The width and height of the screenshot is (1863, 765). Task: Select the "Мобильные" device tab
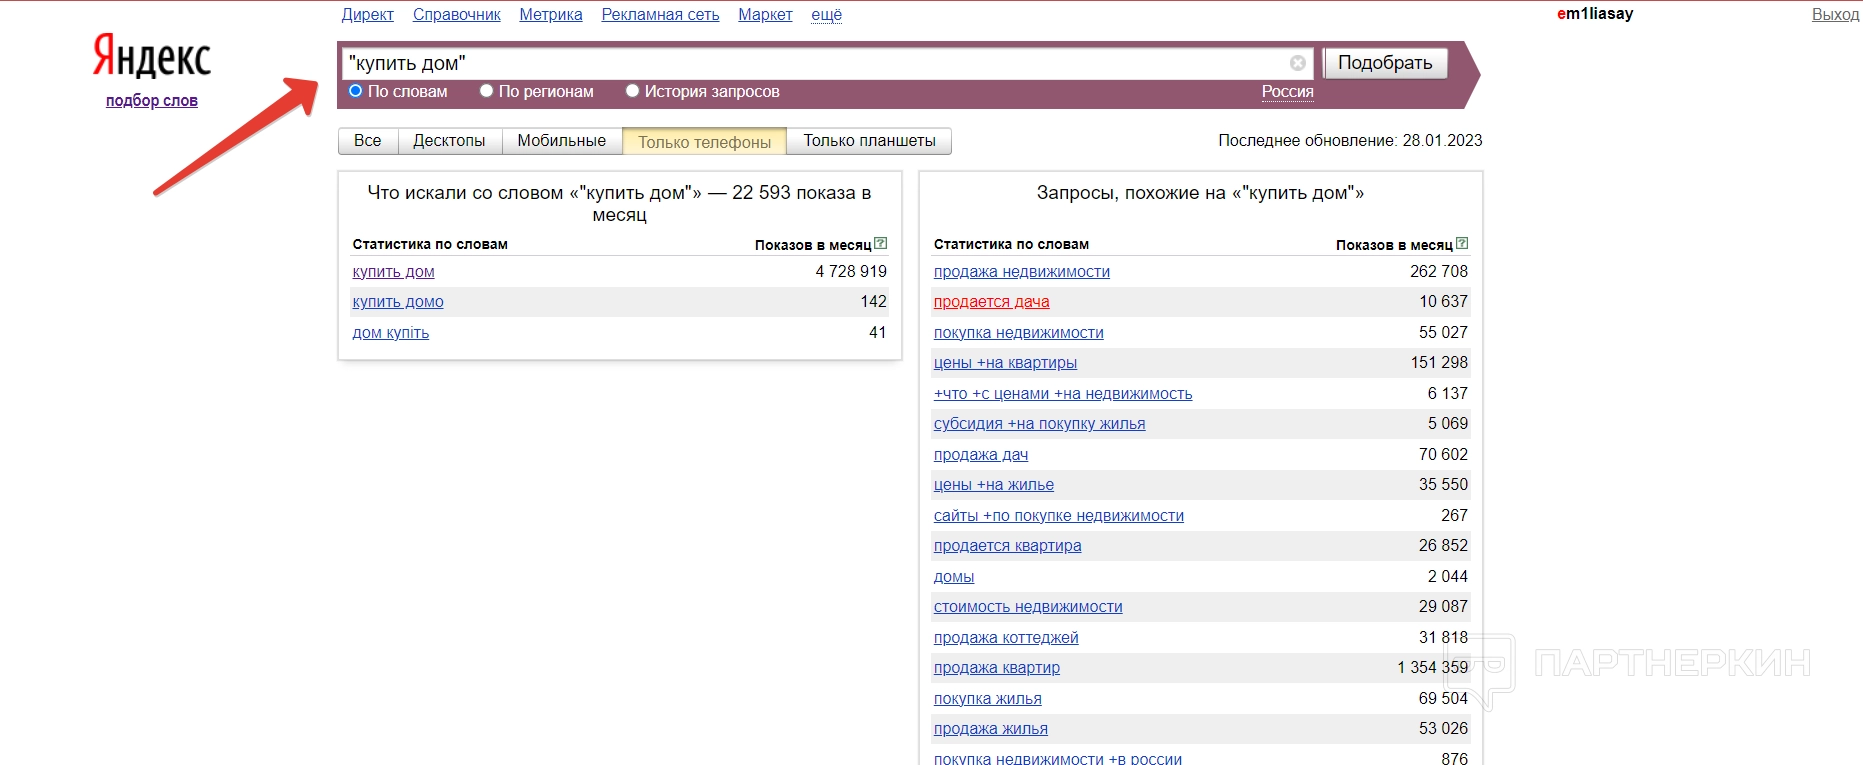561,141
